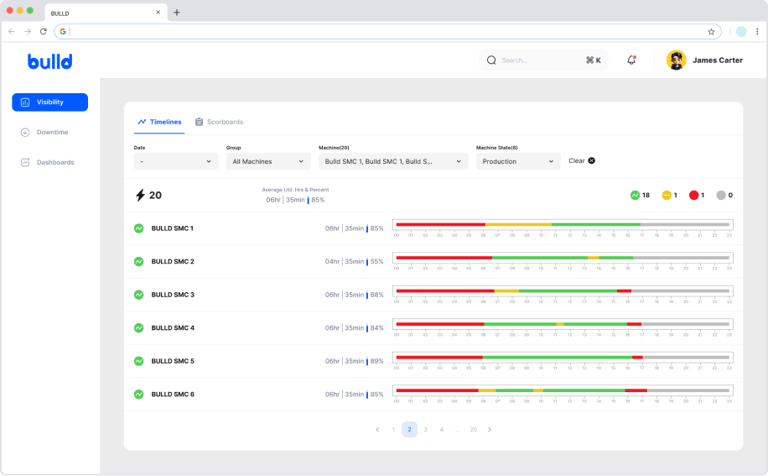768x476 pixels.
Task: Expand the Machine(20) selection dropdown
Action: click(393, 162)
